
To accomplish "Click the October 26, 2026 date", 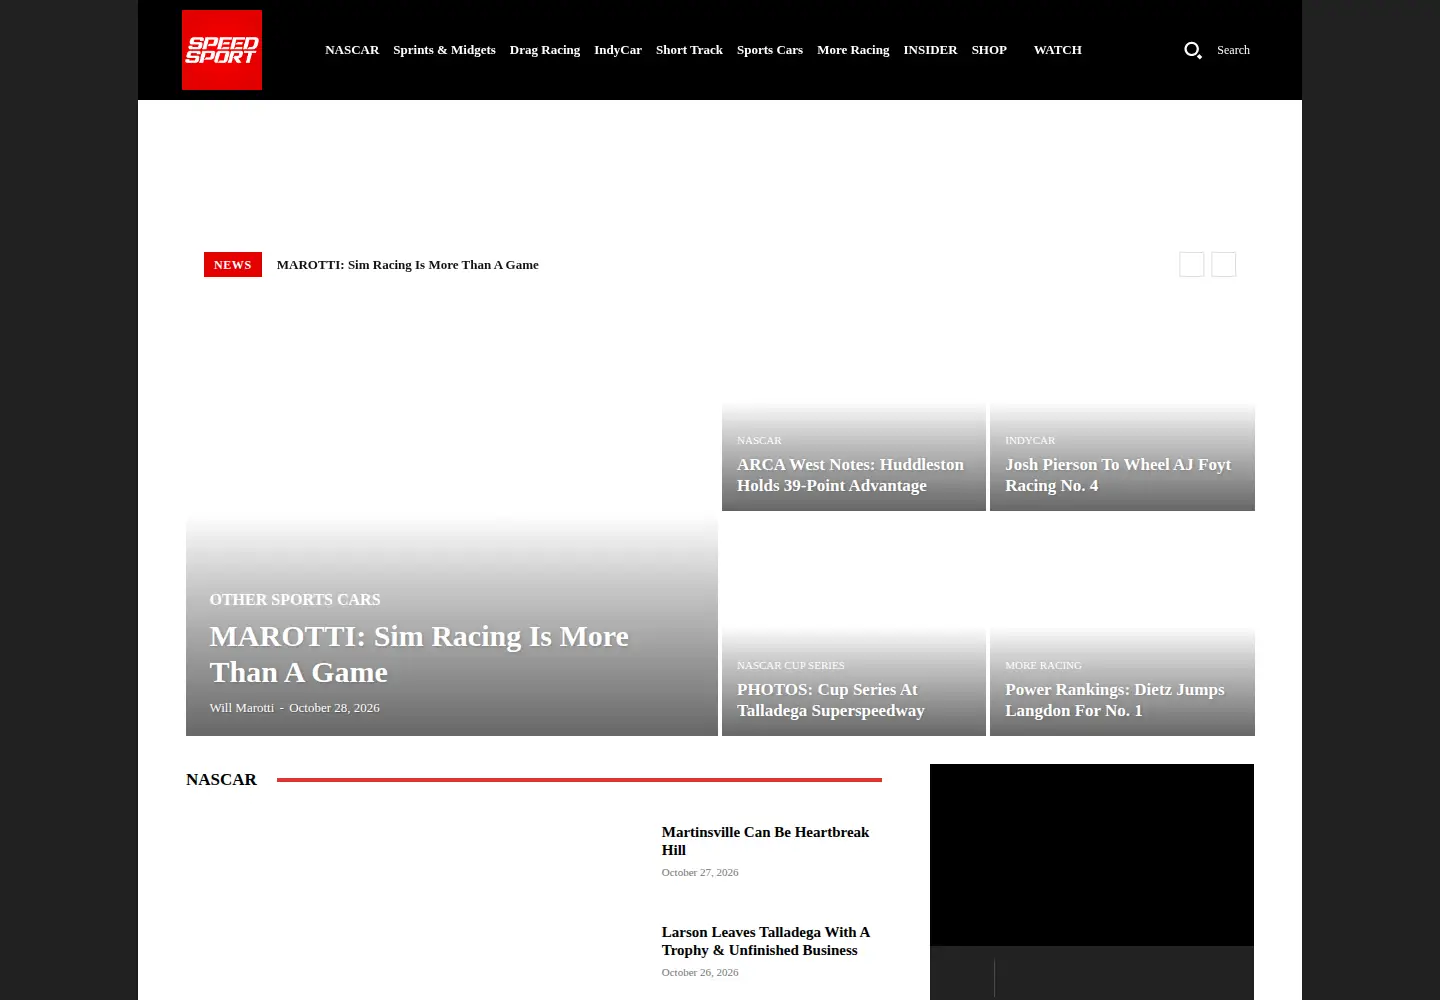I will (700, 973).
